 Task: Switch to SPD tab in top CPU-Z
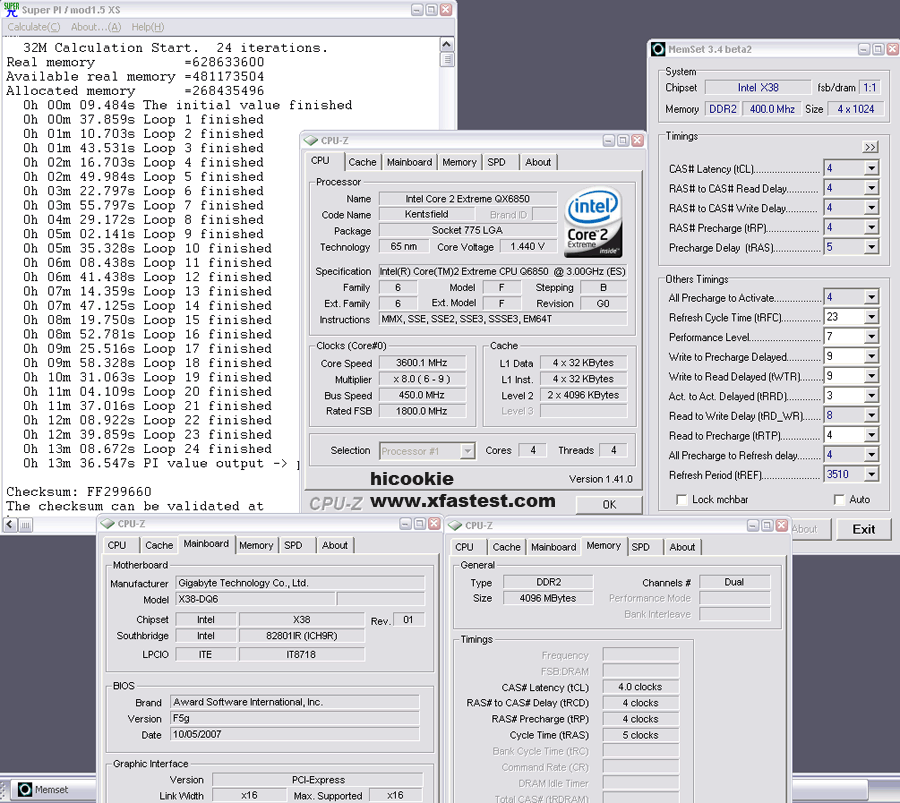tap(496, 162)
